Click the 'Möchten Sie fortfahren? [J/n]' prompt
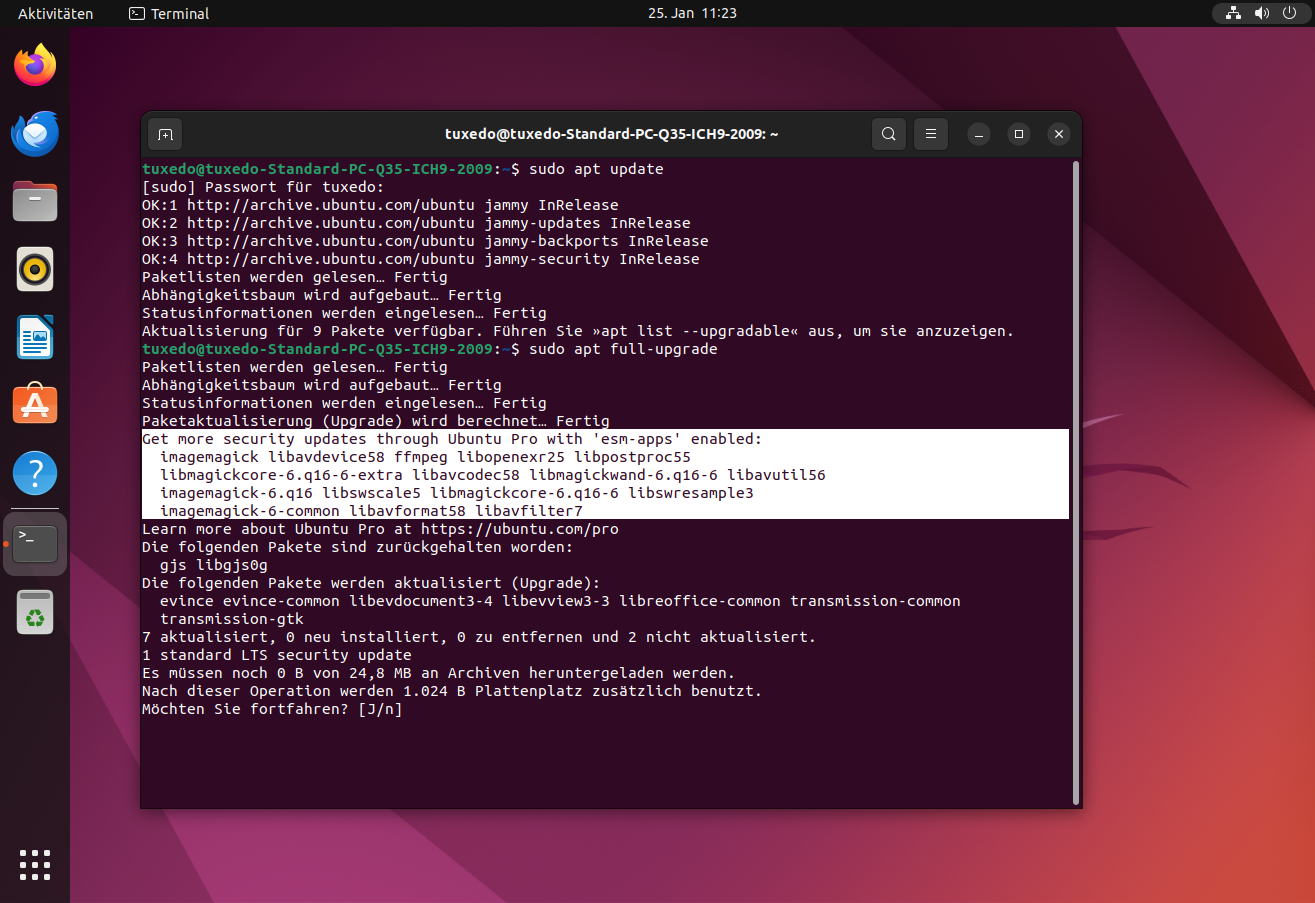The width and height of the screenshot is (1315, 903). pyautogui.click(x=272, y=709)
